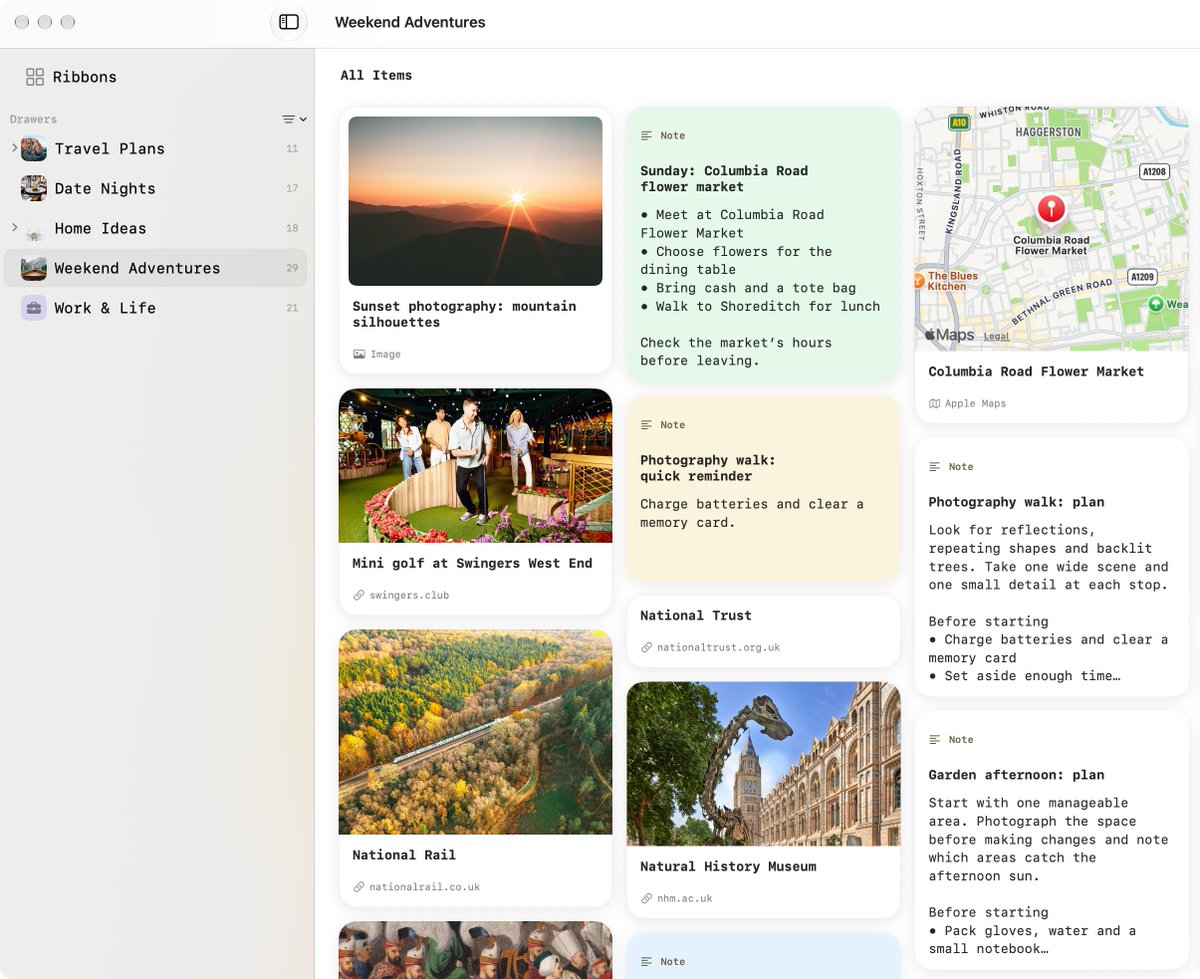Click the note icon on Garden afternoon: plan

[x=935, y=740]
